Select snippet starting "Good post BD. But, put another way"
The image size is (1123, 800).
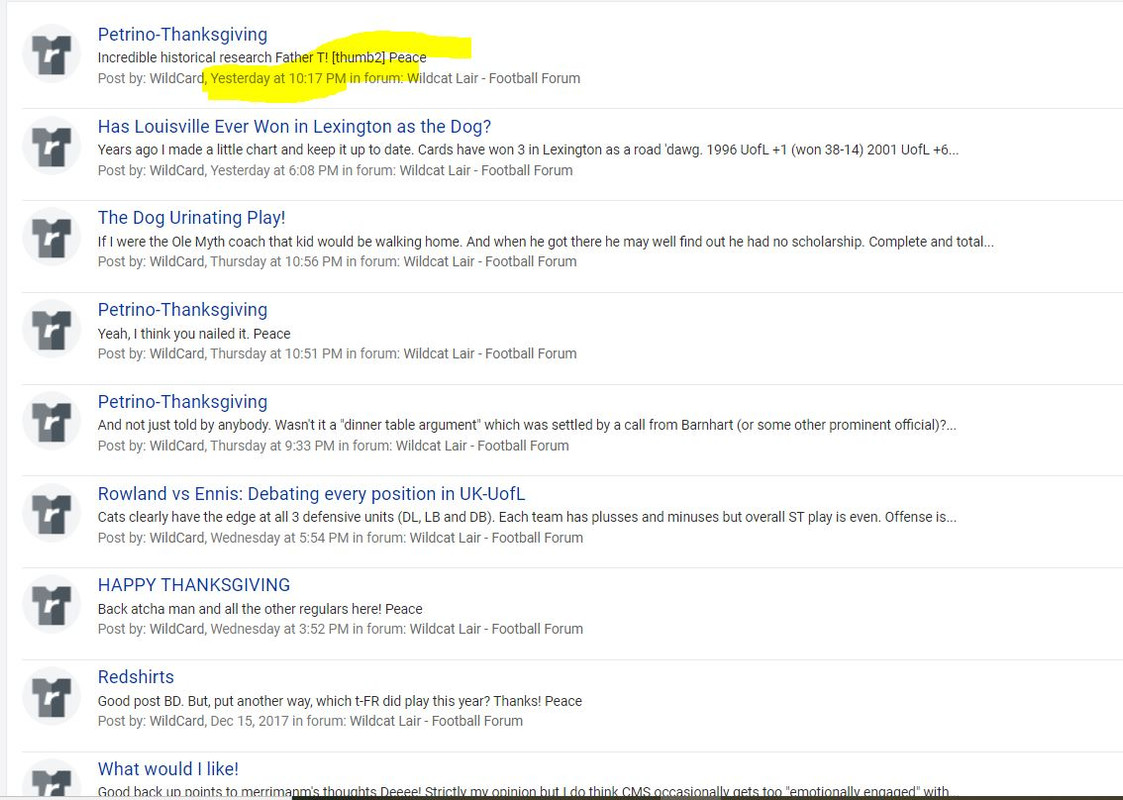tap(339, 701)
